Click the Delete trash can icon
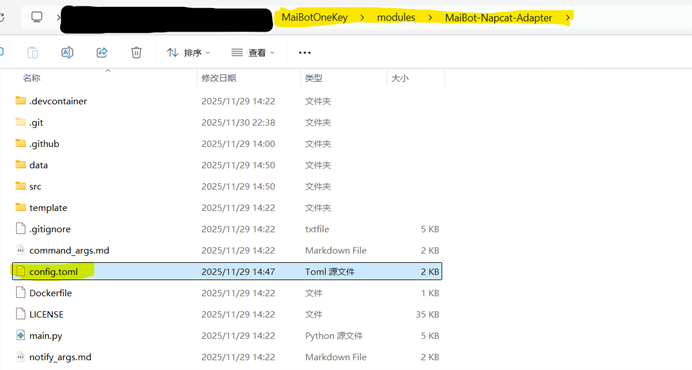 [136, 53]
